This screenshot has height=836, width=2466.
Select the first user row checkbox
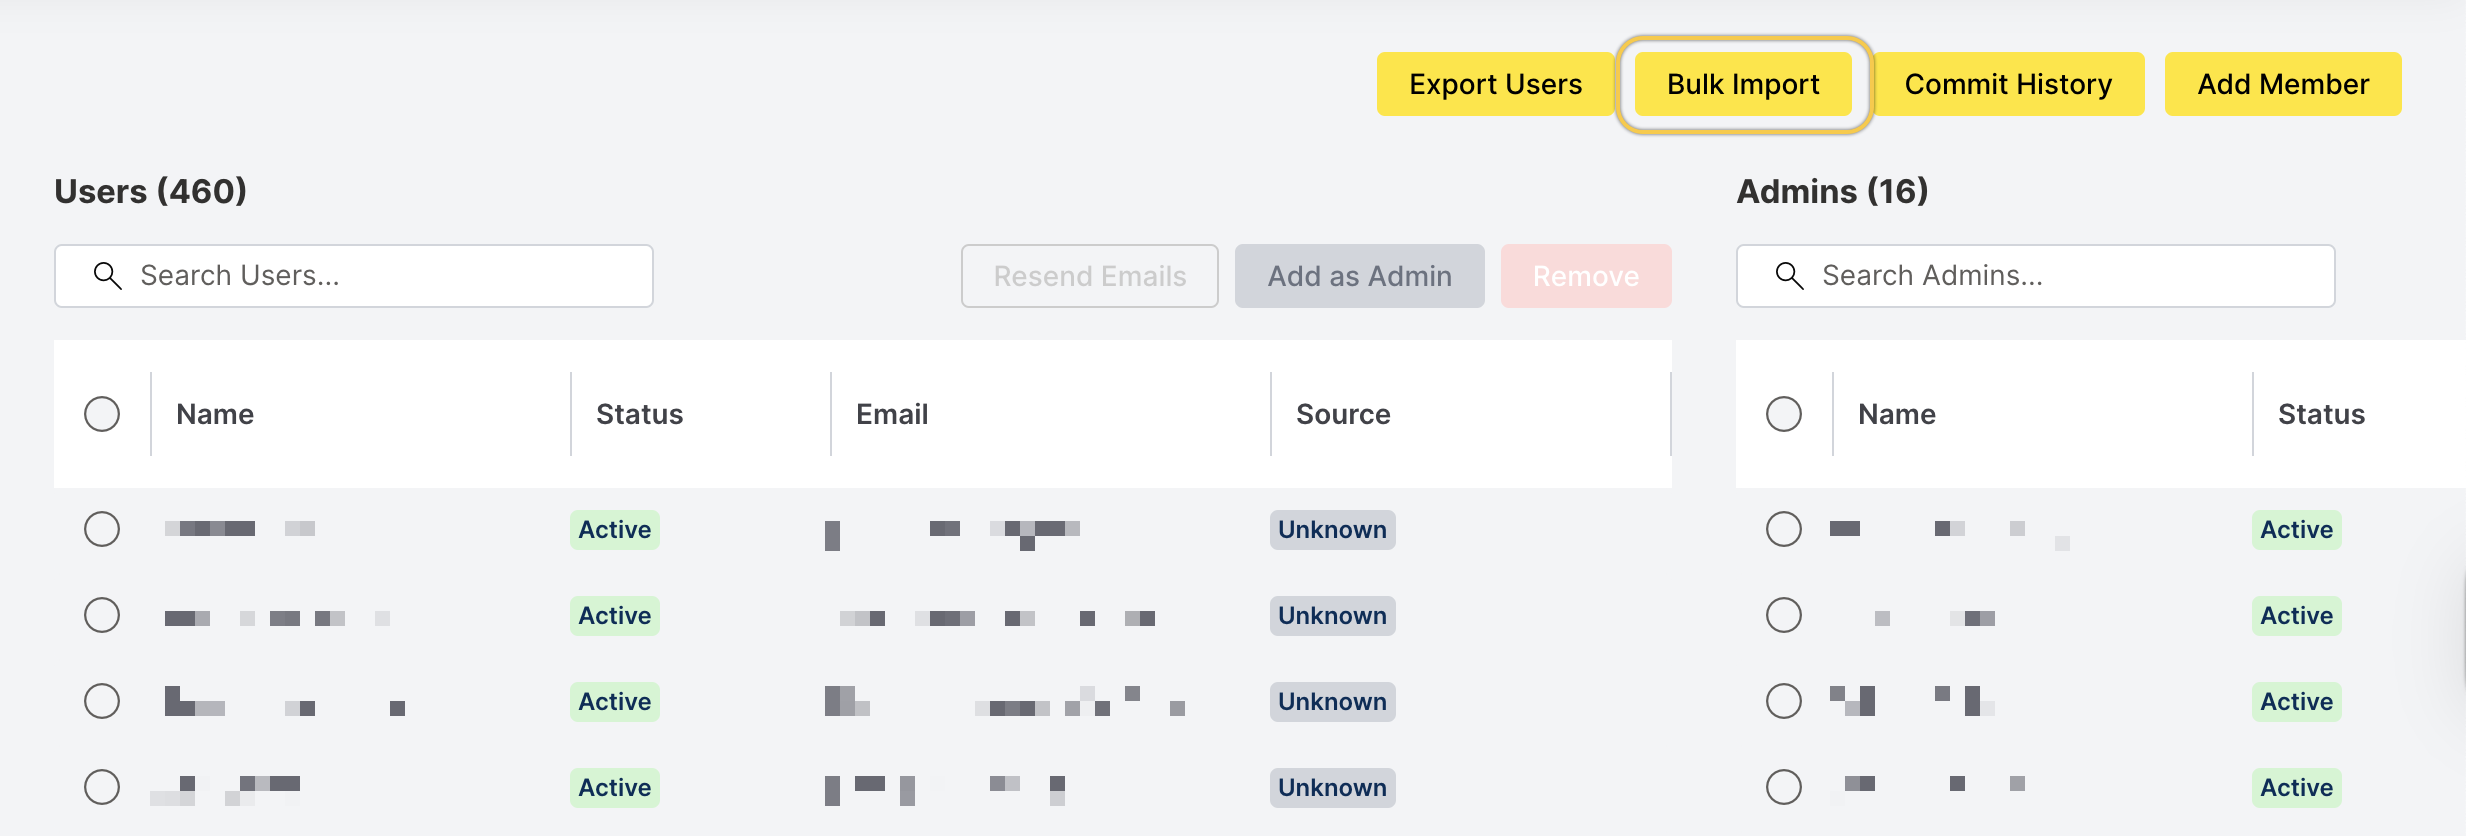pyautogui.click(x=102, y=529)
